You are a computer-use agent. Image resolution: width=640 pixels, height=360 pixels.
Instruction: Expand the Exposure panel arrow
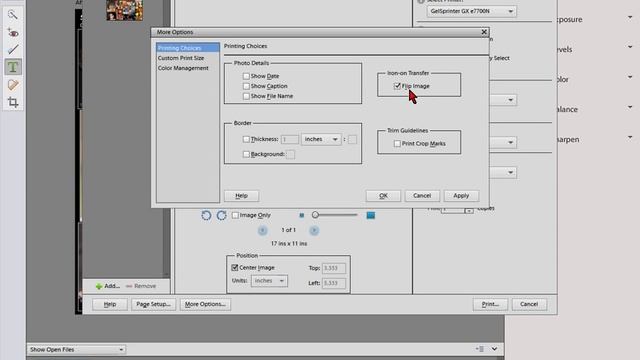click(630, 18)
